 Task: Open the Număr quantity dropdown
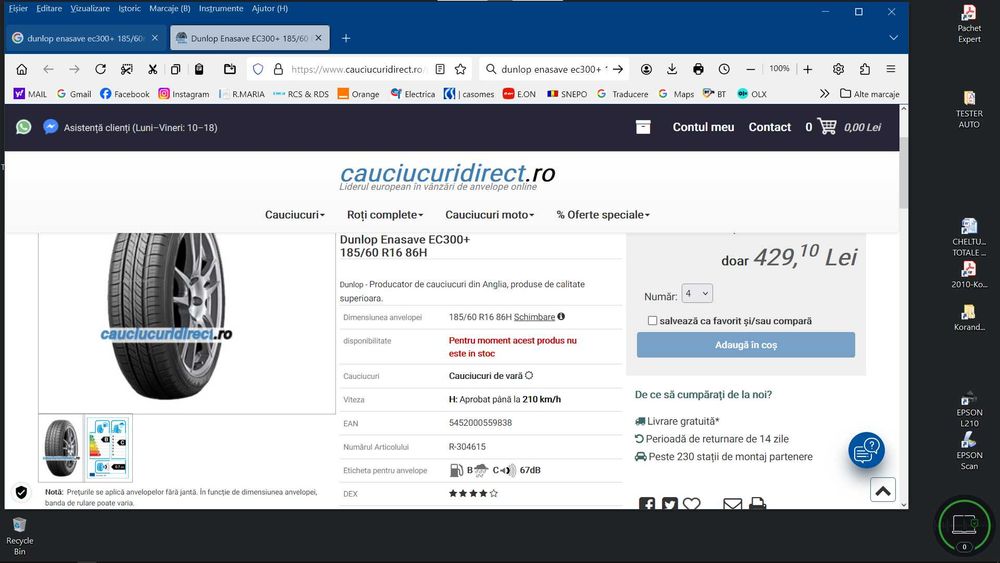click(x=697, y=293)
